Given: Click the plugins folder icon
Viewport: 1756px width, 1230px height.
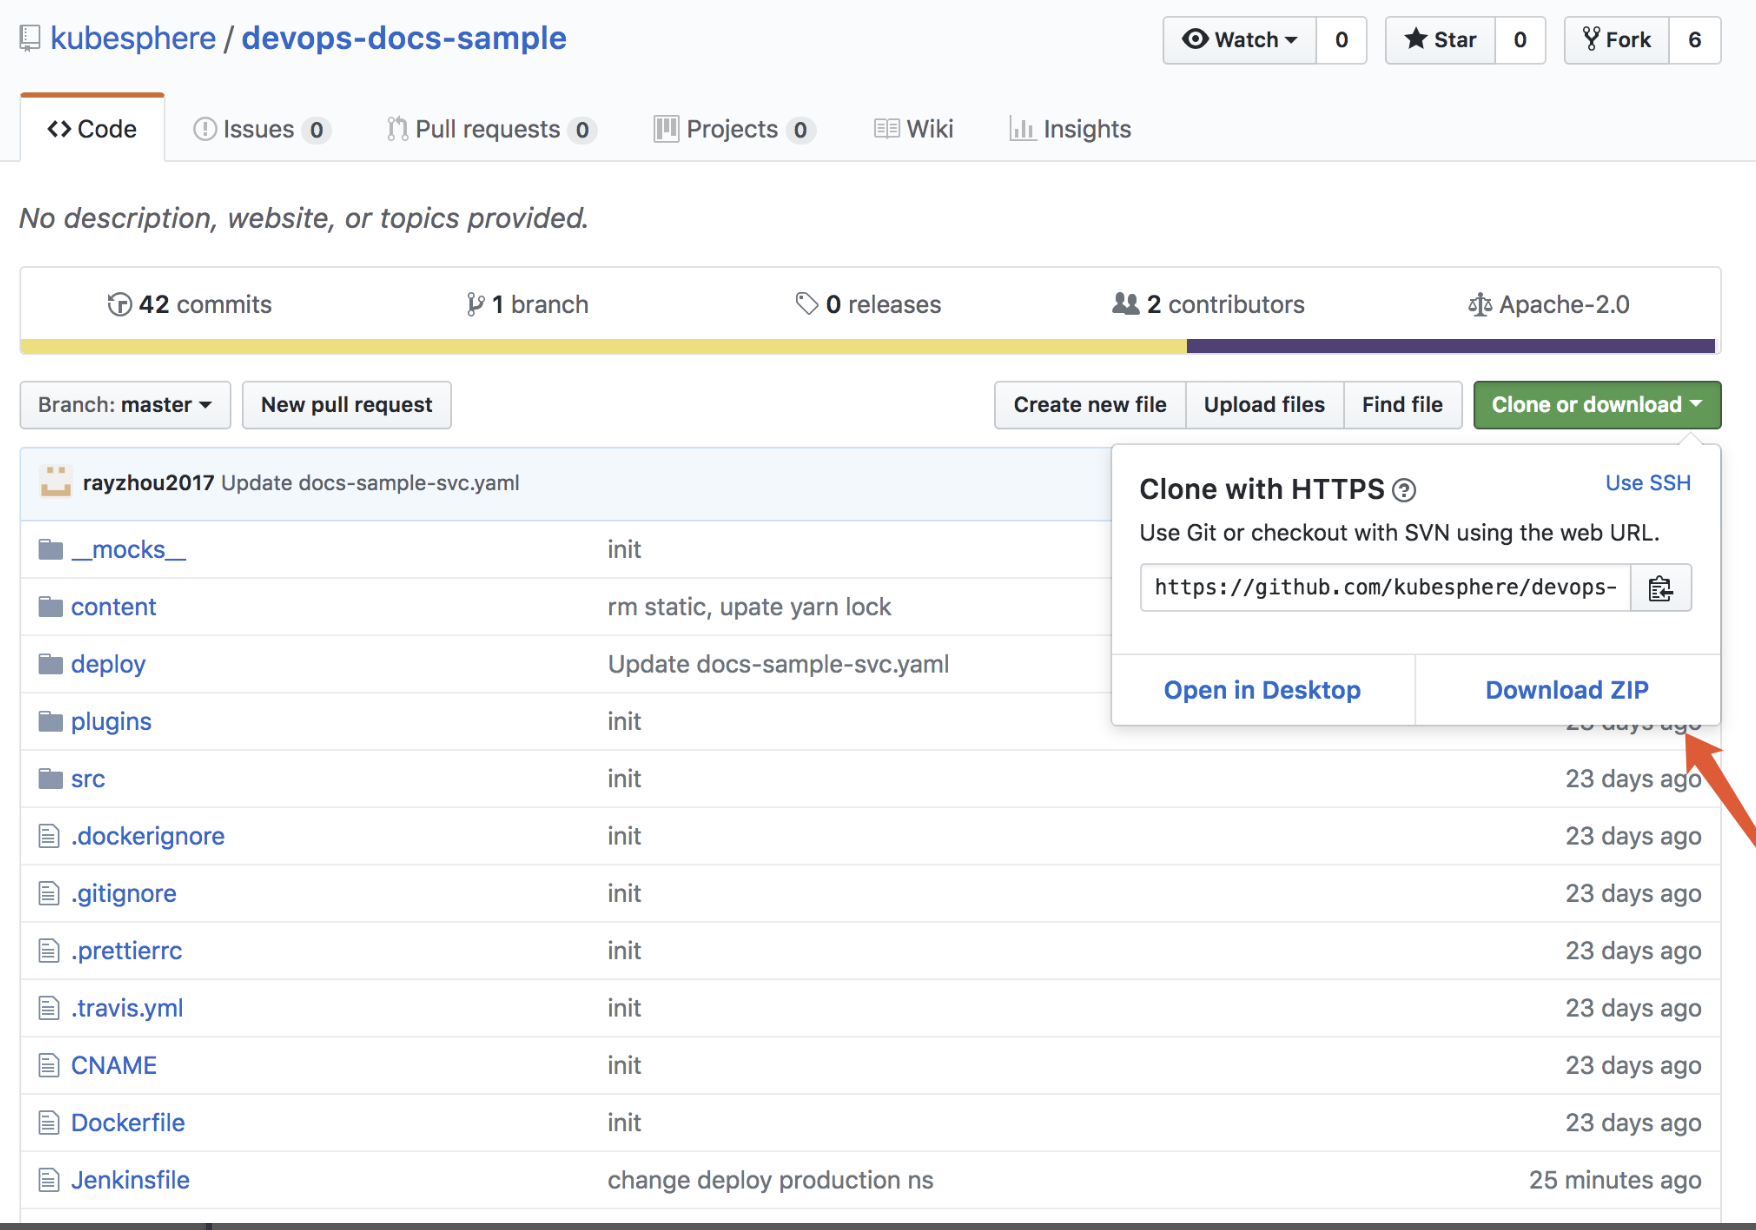Looking at the screenshot, I should tap(50, 721).
